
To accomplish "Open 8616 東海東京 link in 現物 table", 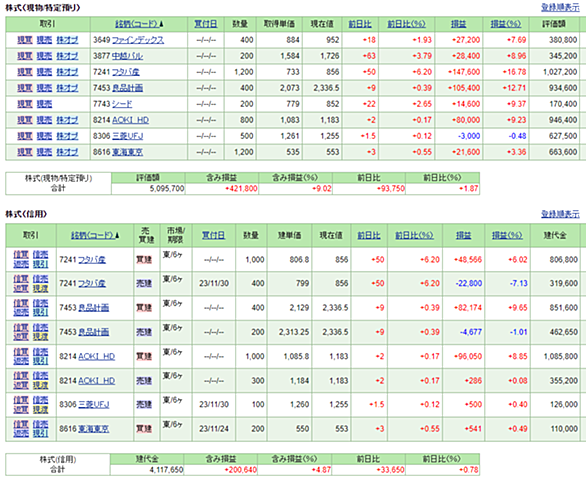I will point(127,152).
